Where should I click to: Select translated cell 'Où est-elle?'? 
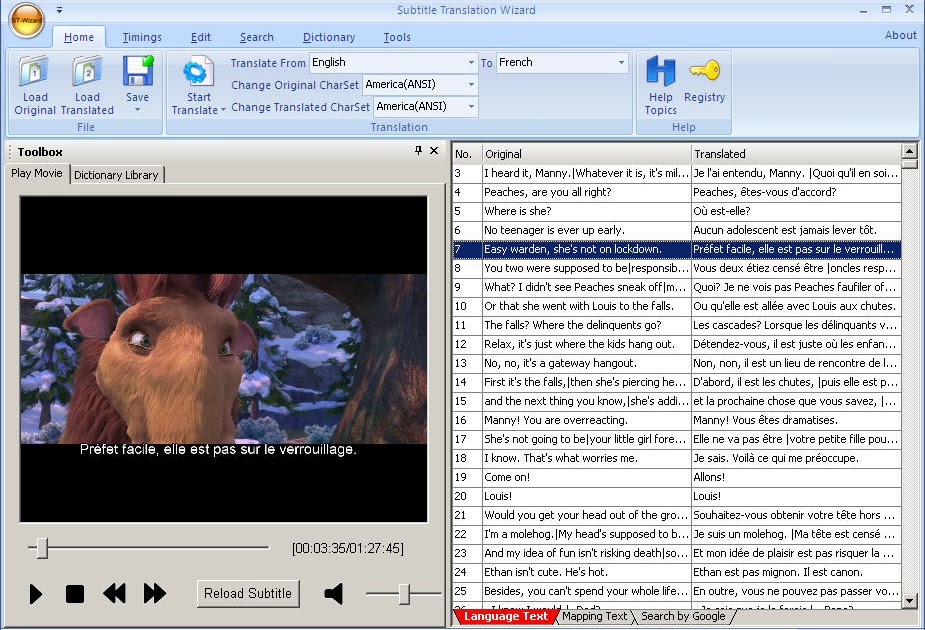pos(796,211)
